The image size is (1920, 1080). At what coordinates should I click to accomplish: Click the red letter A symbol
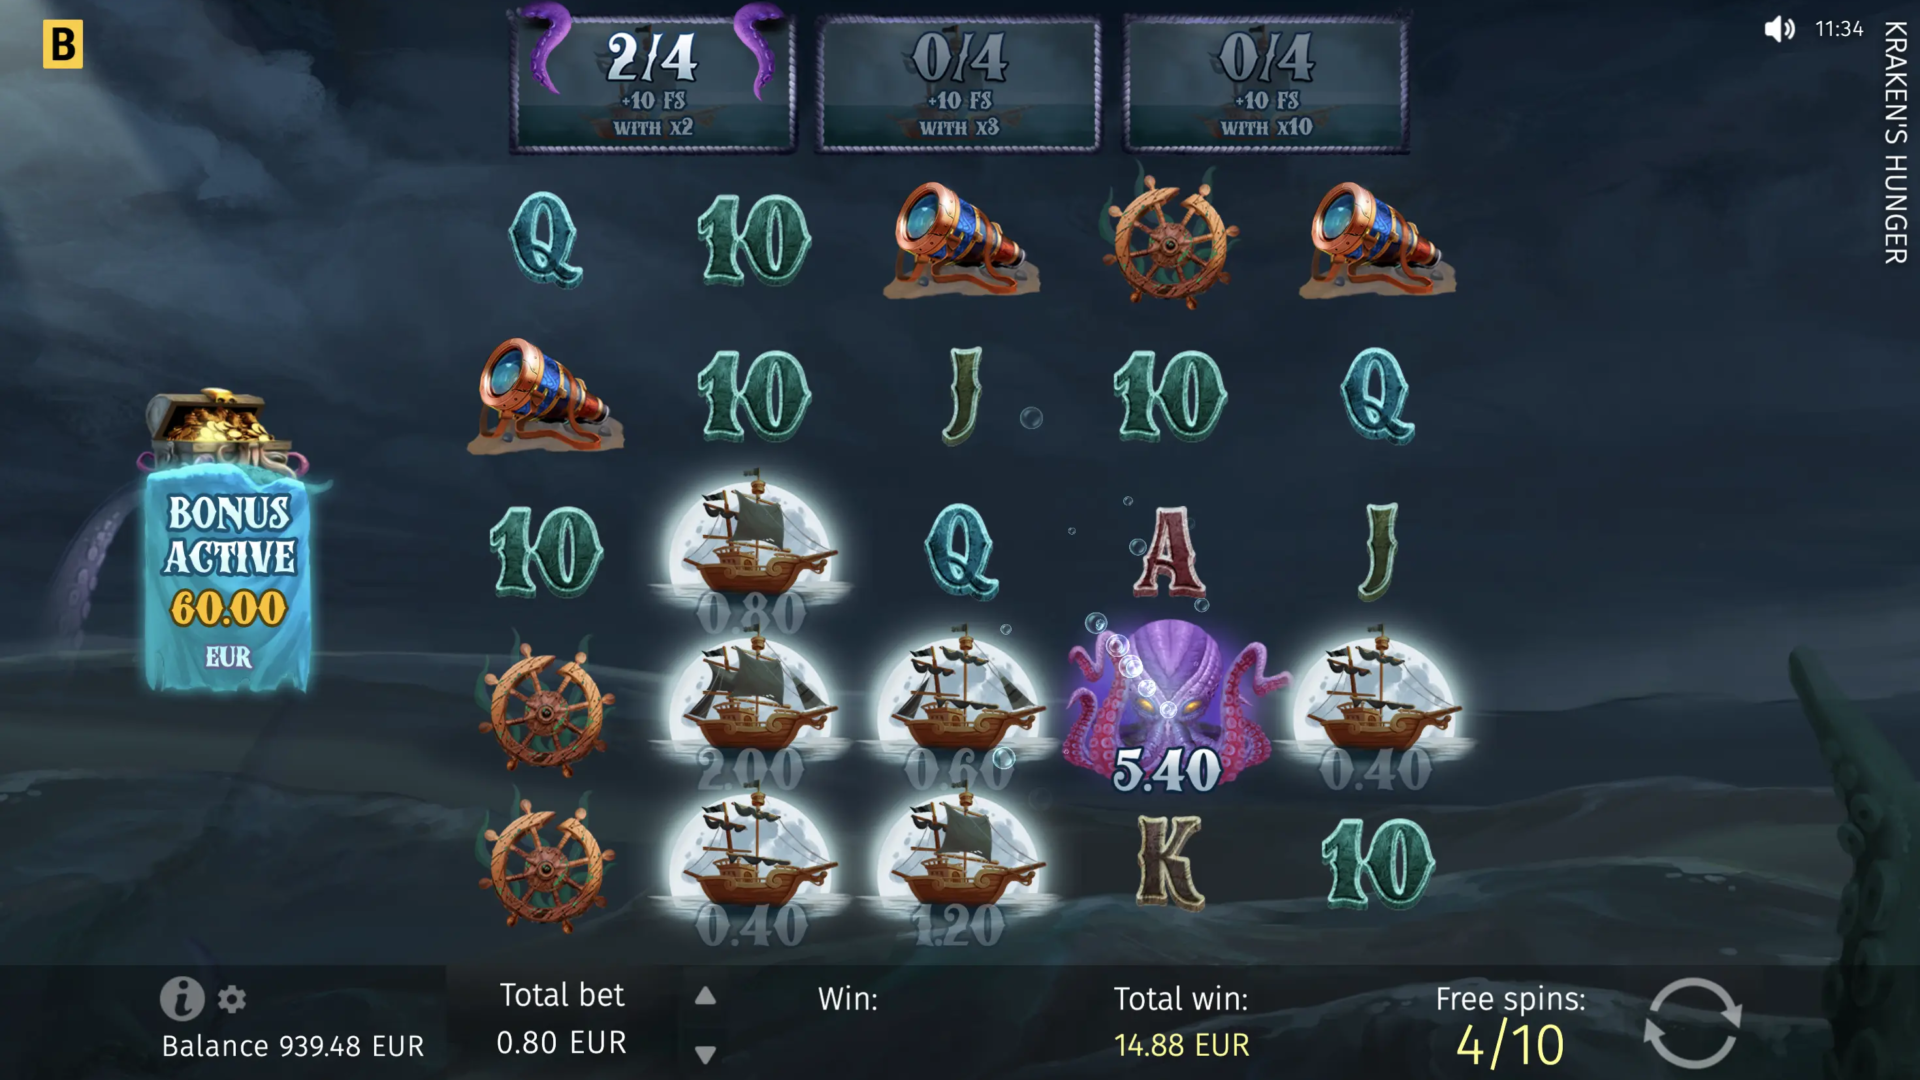pos(1168,551)
